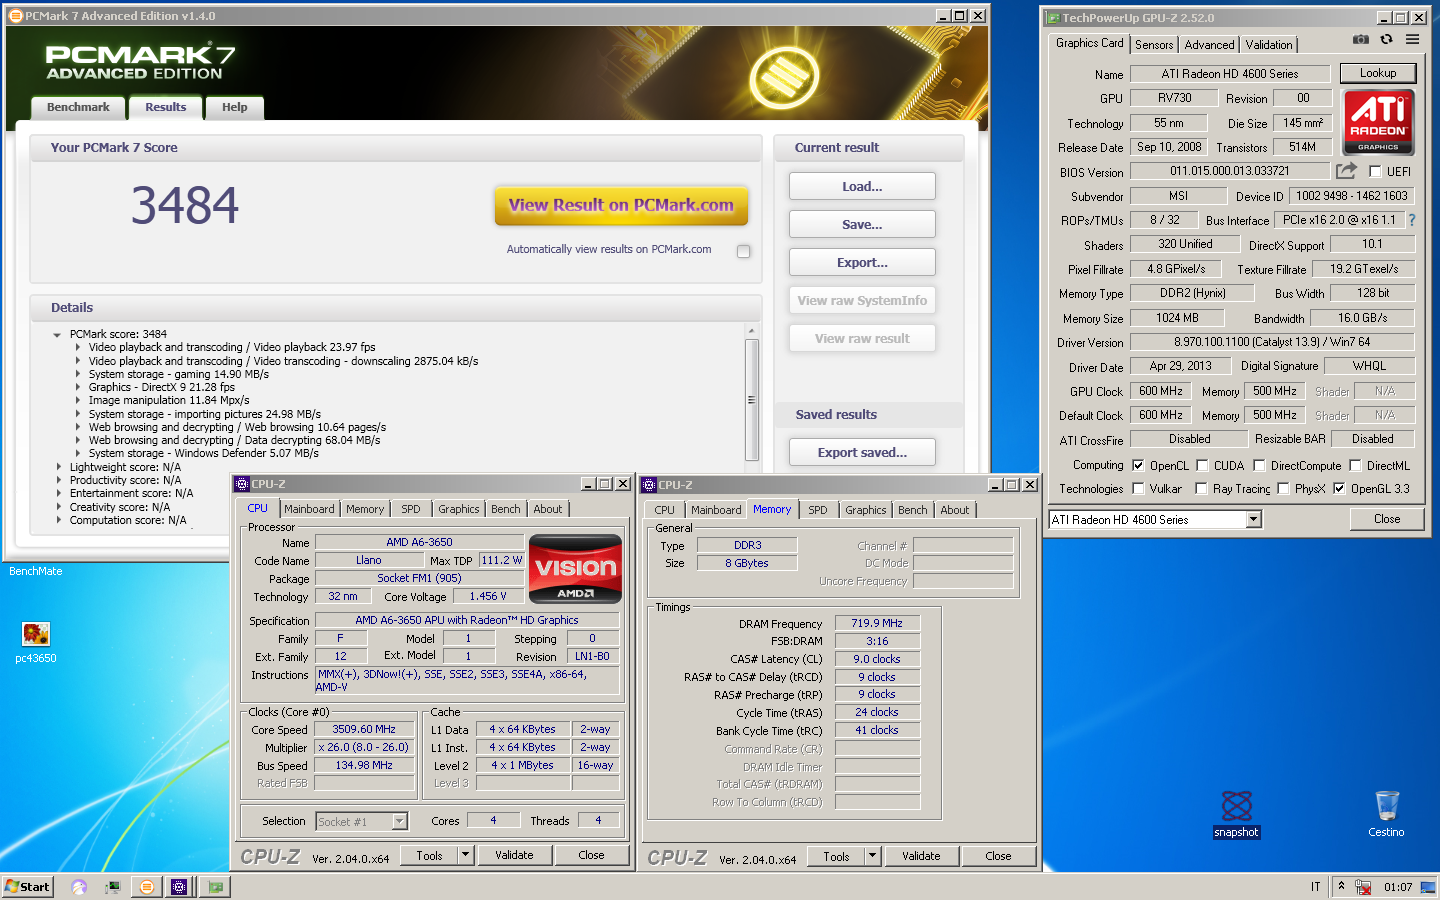Click the 01:07 taskbar clock

click(1398, 887)
